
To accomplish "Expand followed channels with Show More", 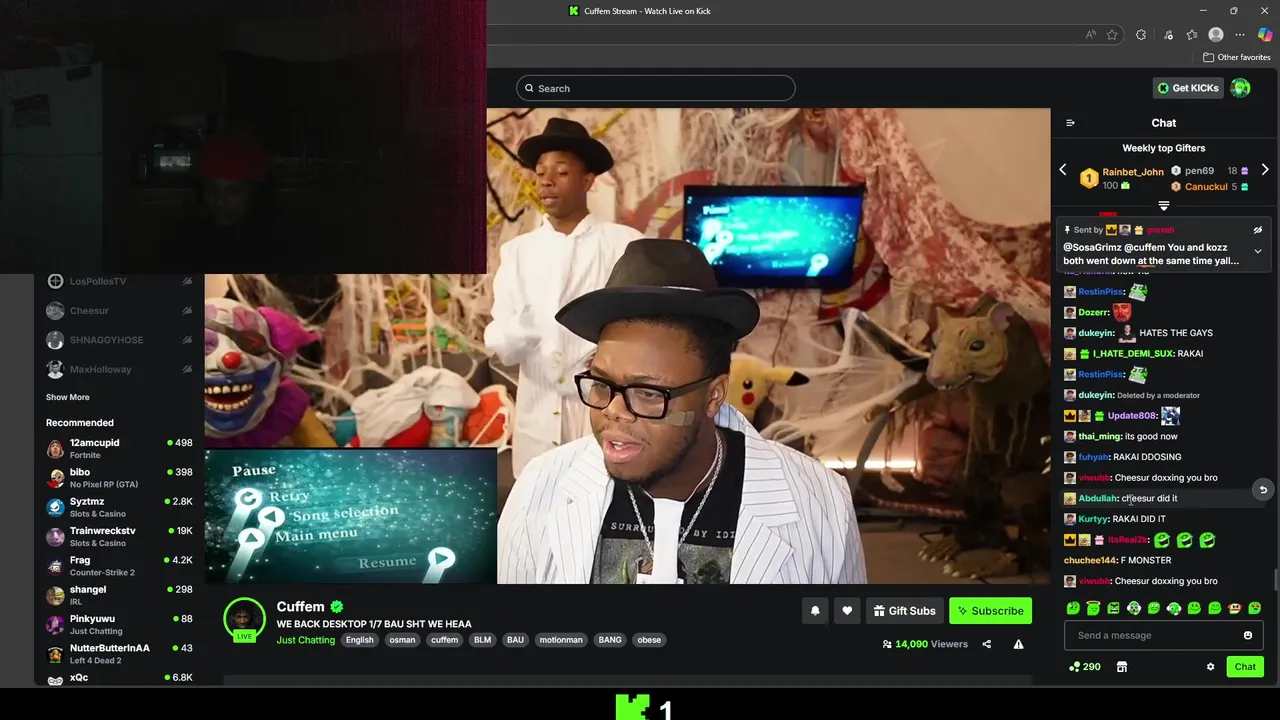I will pos(67,397).
